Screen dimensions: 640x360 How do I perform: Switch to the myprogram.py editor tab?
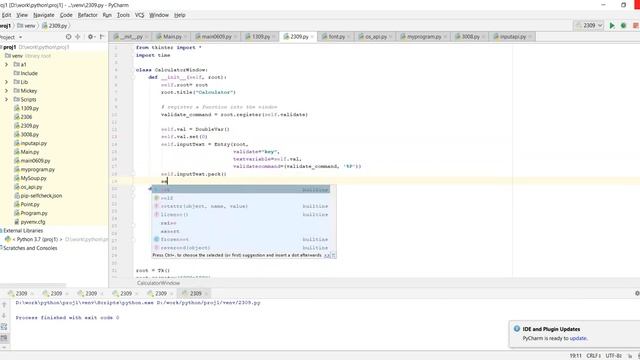coord(424,37)
